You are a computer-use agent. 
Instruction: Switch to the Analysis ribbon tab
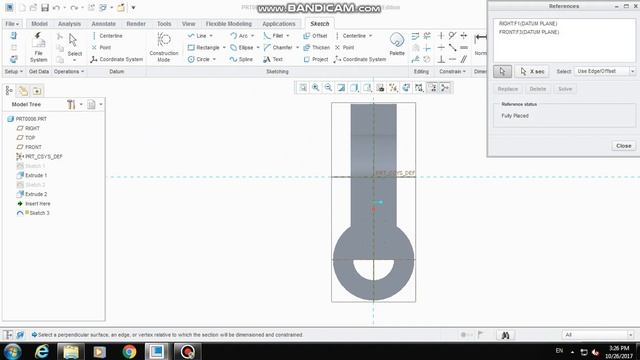[69, 24]
